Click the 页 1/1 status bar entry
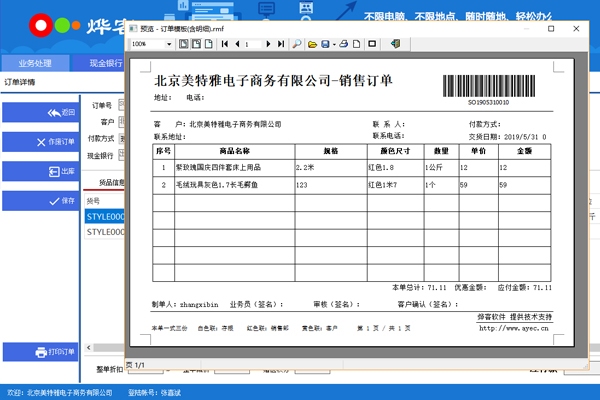 pos(135,365)
